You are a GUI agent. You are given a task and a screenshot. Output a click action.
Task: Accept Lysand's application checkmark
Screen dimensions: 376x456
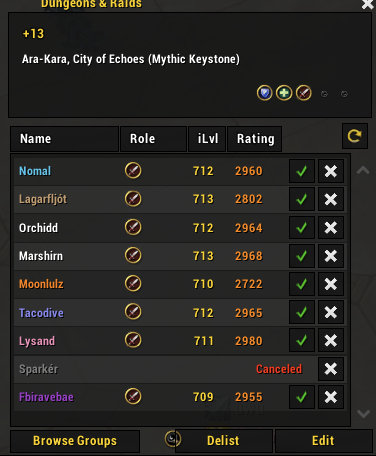pos(302,341)
